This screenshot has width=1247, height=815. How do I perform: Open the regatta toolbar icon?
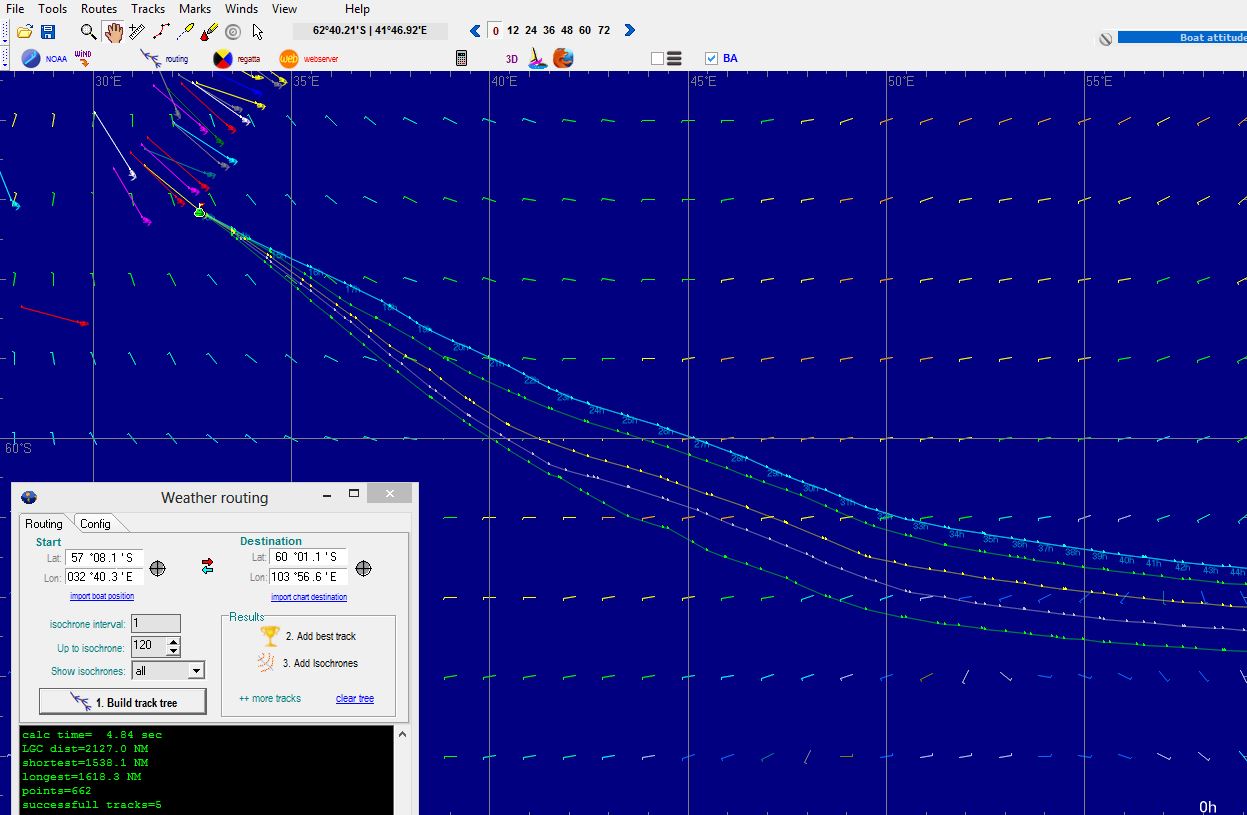pyautogui.click(x=222, y=59)
